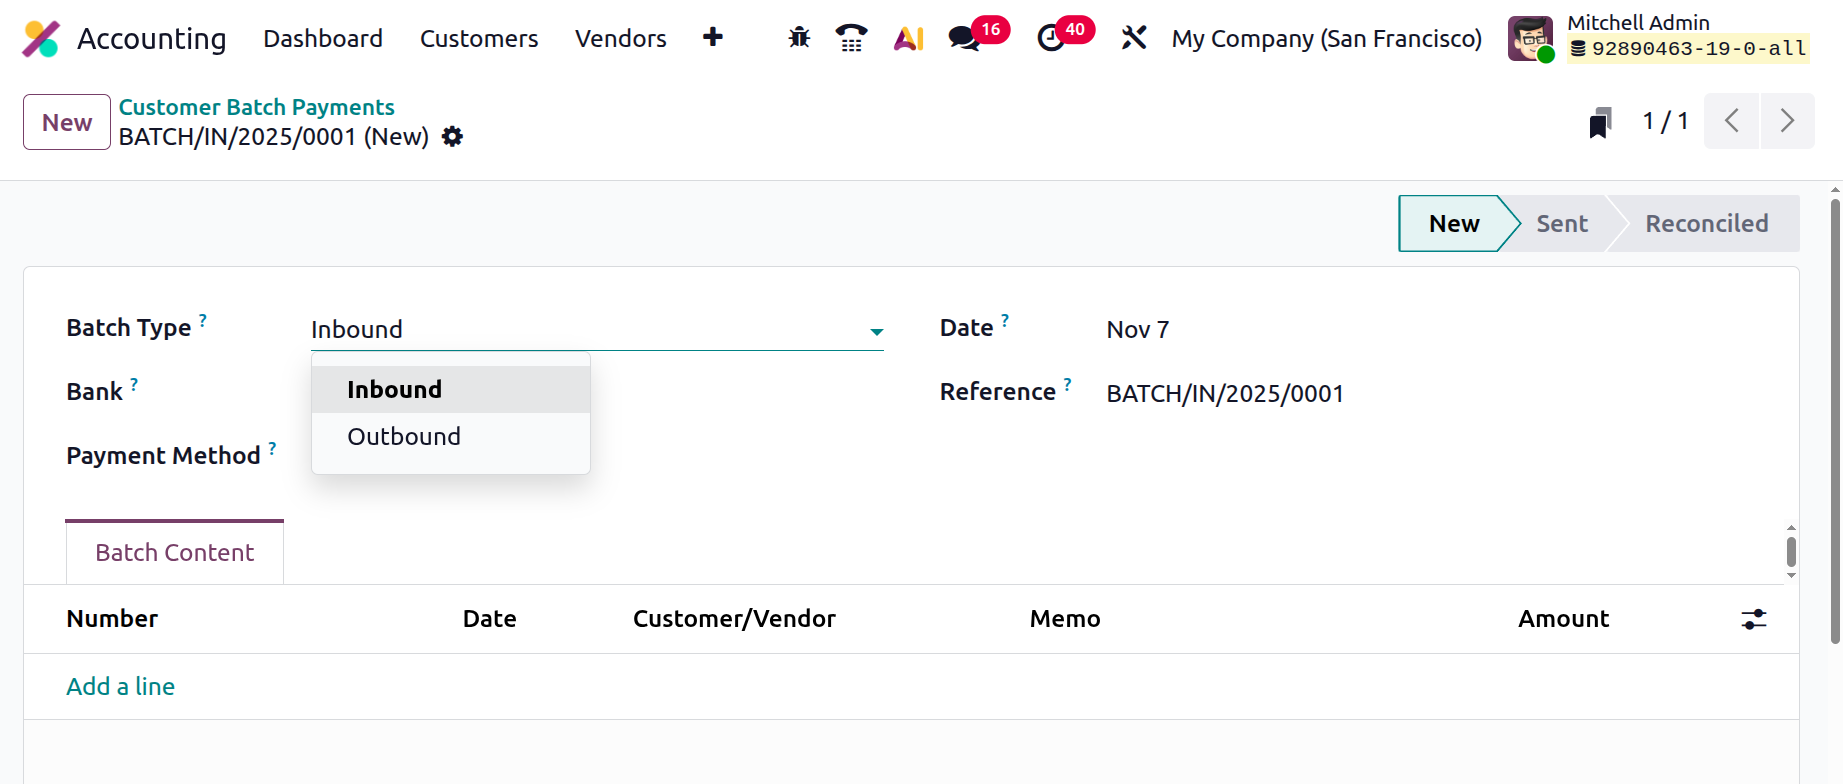The image size is (1843, 784).
Task: Expand the Batch Type dropdown arrow
Action: click(876, 331)
